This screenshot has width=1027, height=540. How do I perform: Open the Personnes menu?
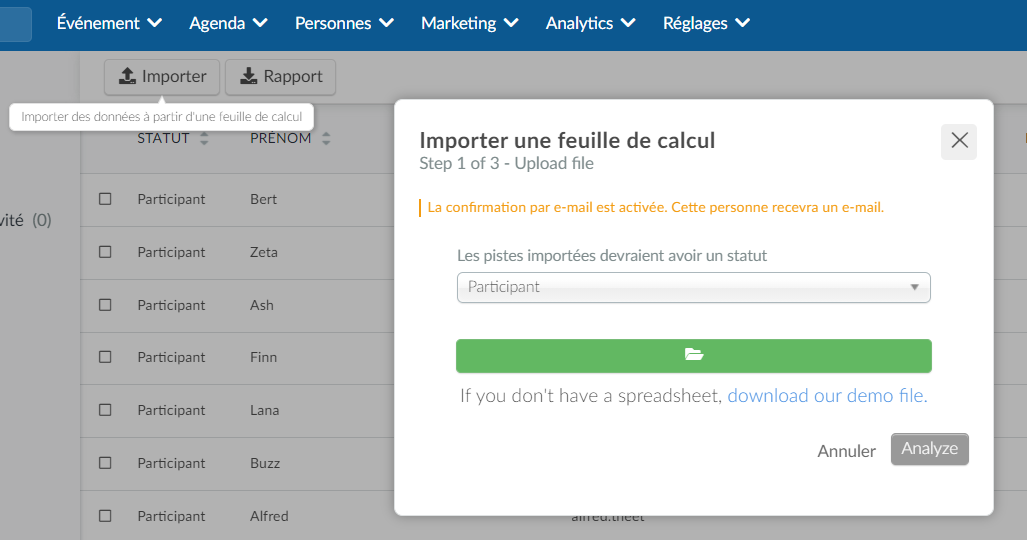344,23
